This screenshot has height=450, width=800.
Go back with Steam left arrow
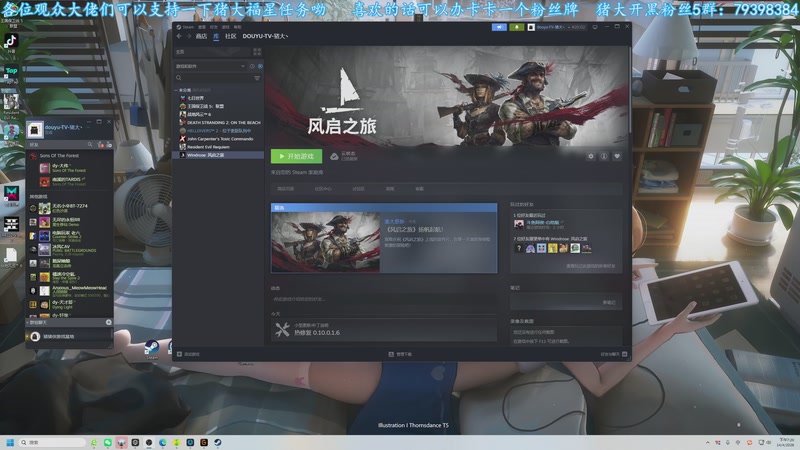[179, 36]
